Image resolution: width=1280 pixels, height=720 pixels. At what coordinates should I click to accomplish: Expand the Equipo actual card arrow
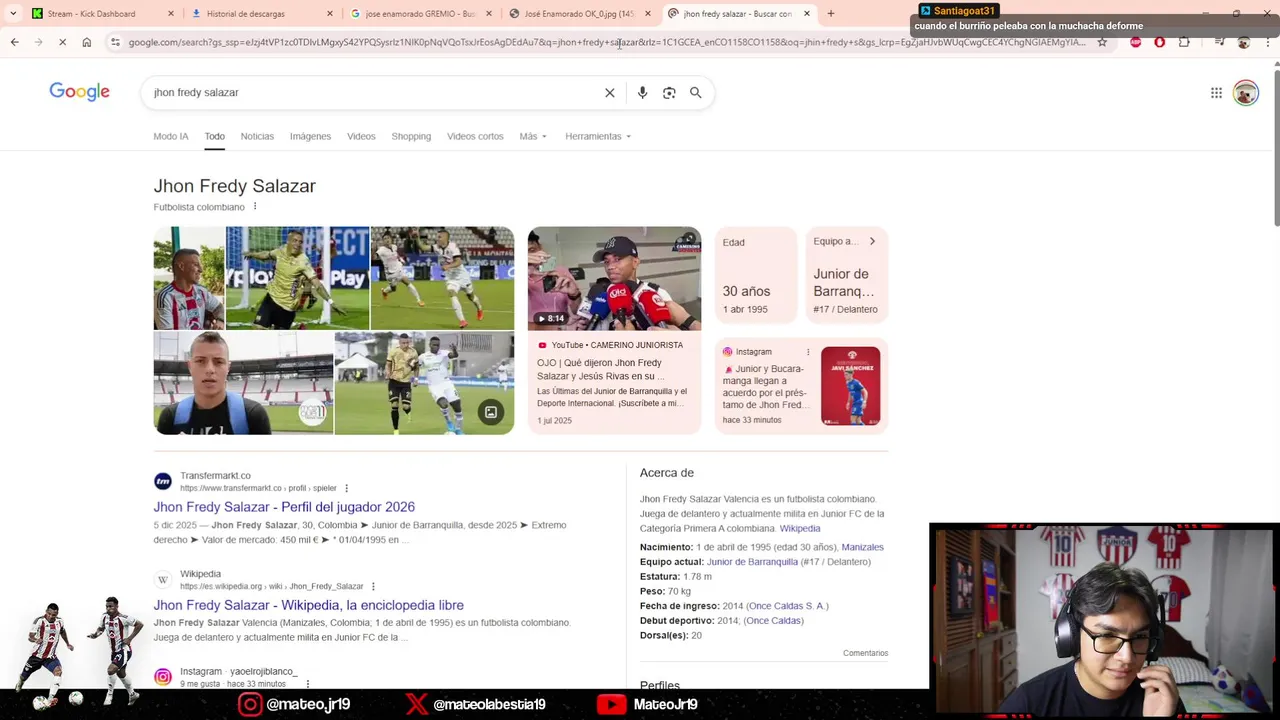tap(872, 241)
